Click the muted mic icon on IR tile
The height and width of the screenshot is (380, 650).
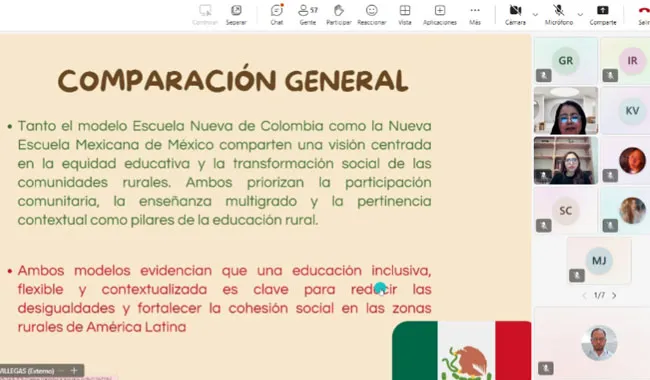[x=610, y=75]
